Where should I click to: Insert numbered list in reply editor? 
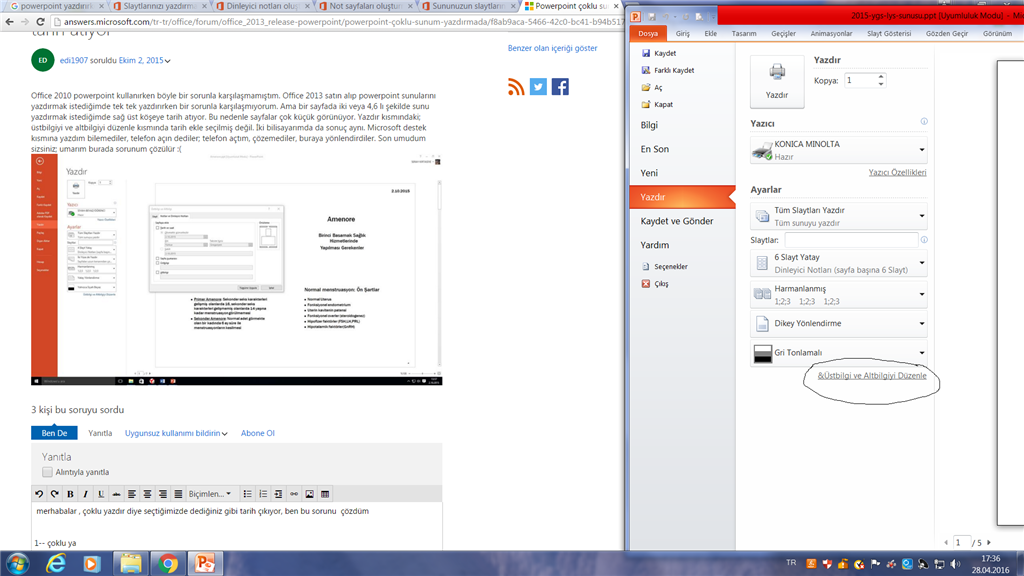[x=263, y=494]
